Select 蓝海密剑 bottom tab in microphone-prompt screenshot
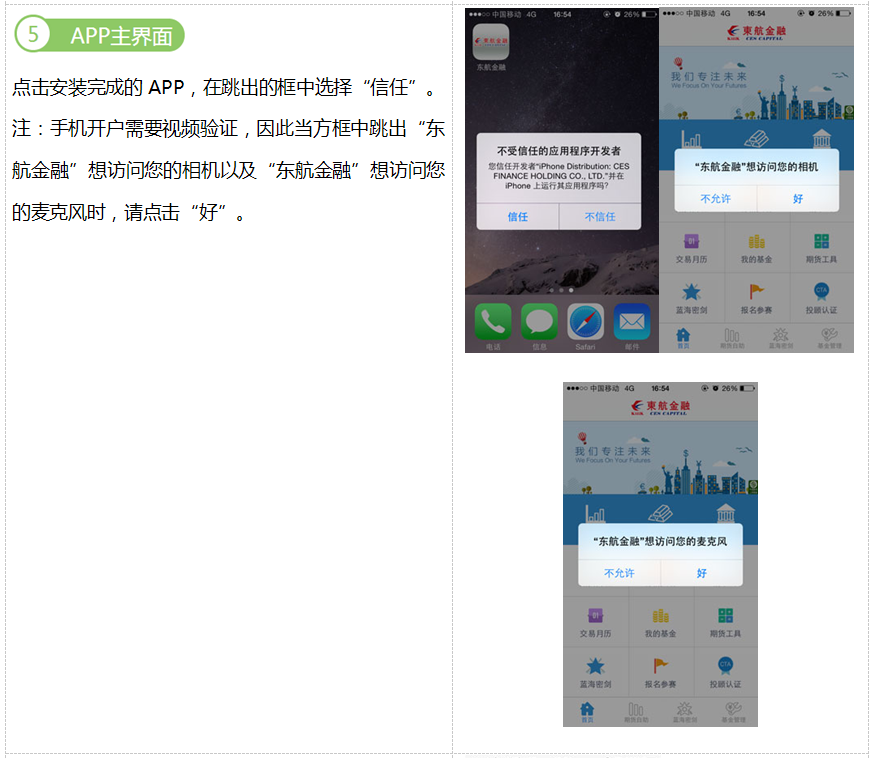 point(685,712)
